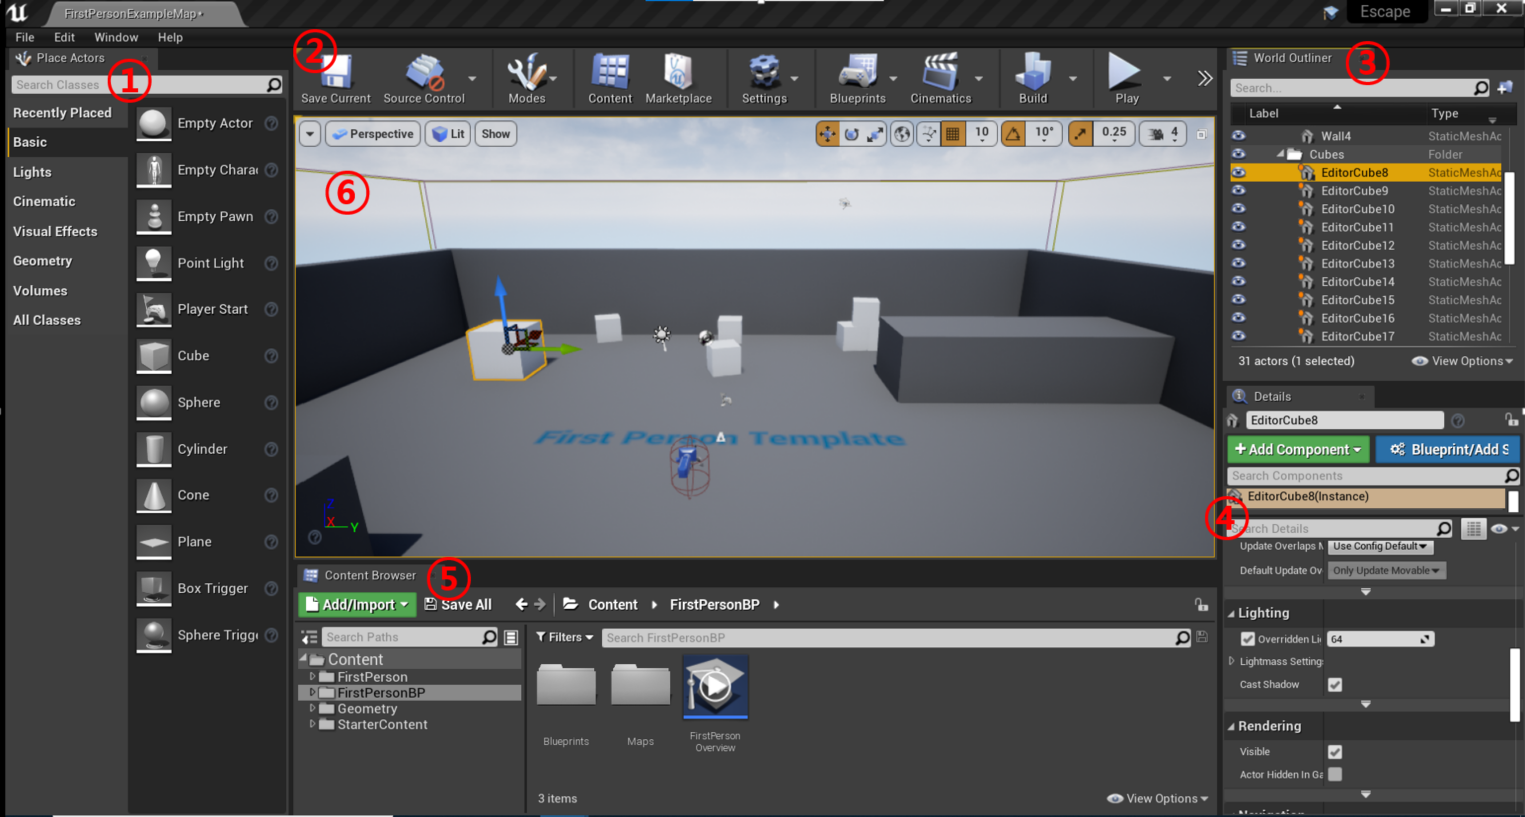Viewport: 1525px width, 817px height.
Task: Open the Edit menu
Action: (64, 37)
